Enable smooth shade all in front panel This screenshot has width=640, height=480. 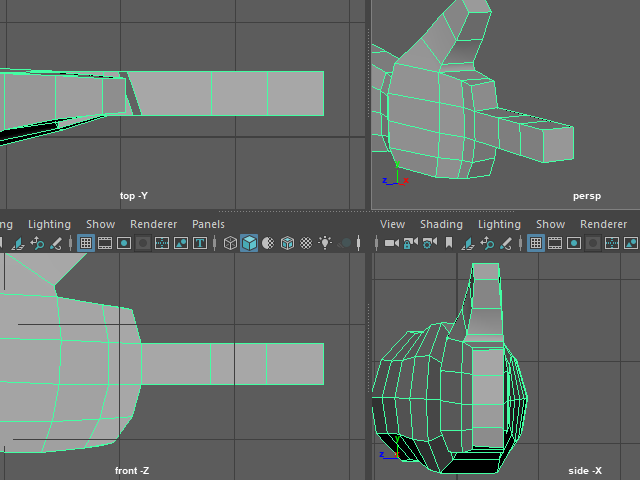[x=249, y=243]
